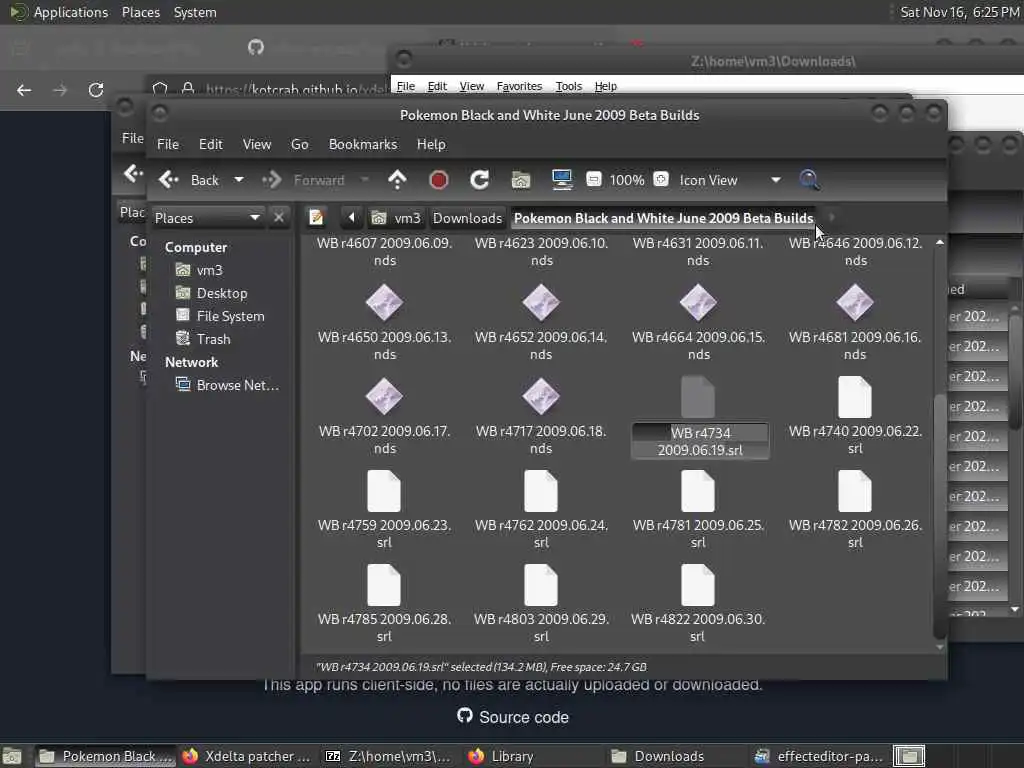Open the View menu in file manager
Viewport: 1024px width, 768px height.
(257, 144)
